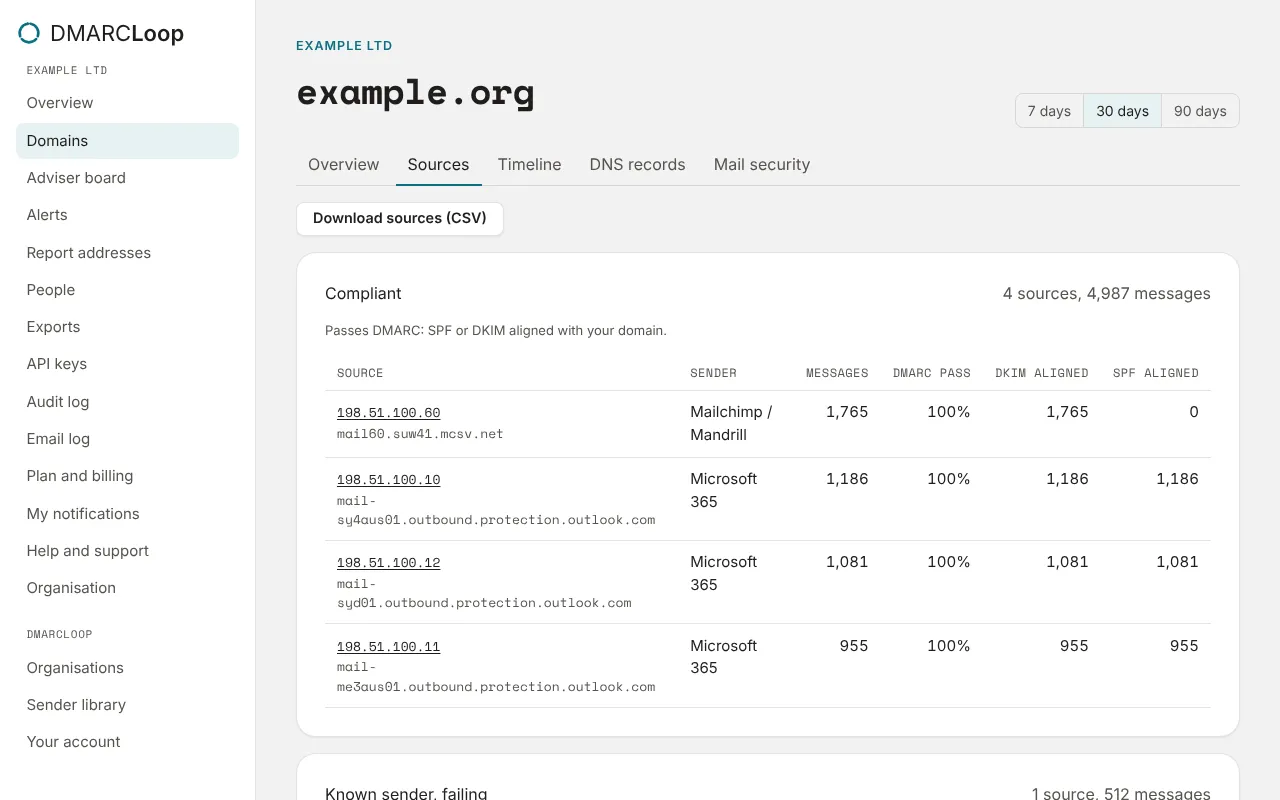Click the example.org page title
The width and height of the screenshot is (1280, 800).
(x=415, y=93)
